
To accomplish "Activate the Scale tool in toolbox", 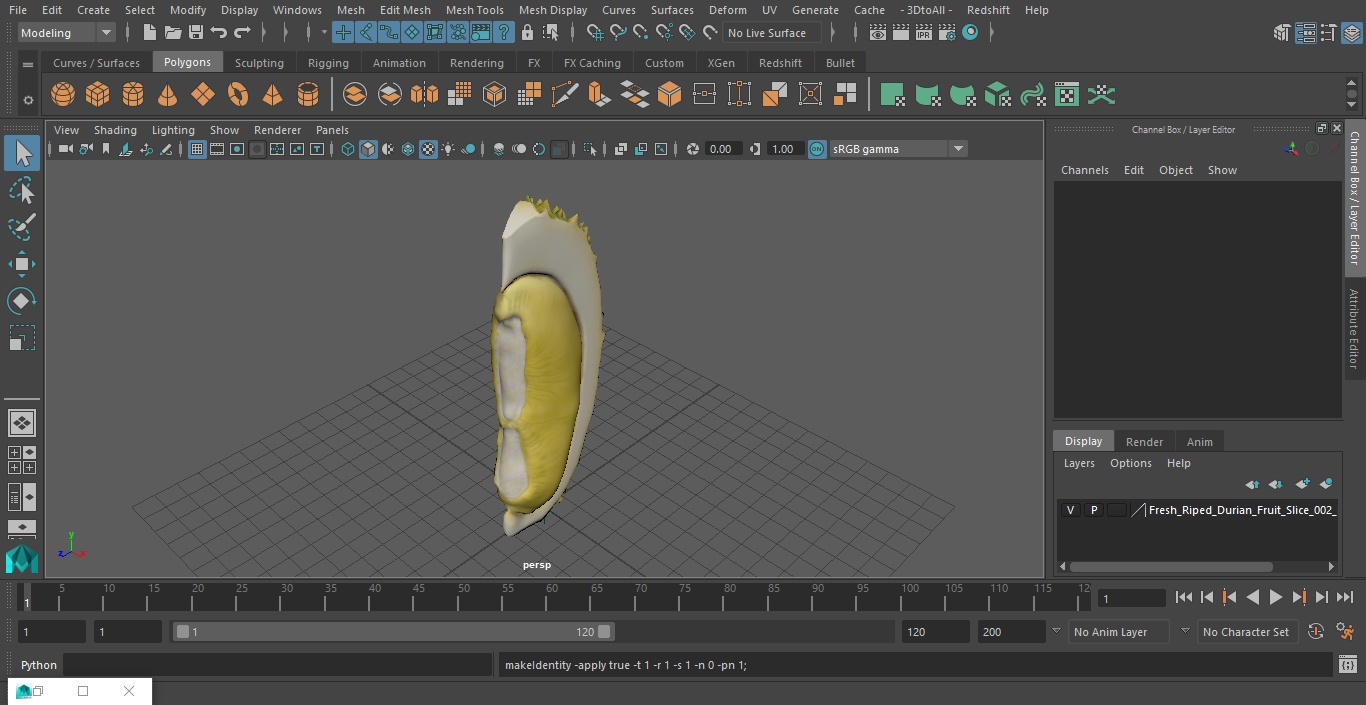I will coord(22,338).
